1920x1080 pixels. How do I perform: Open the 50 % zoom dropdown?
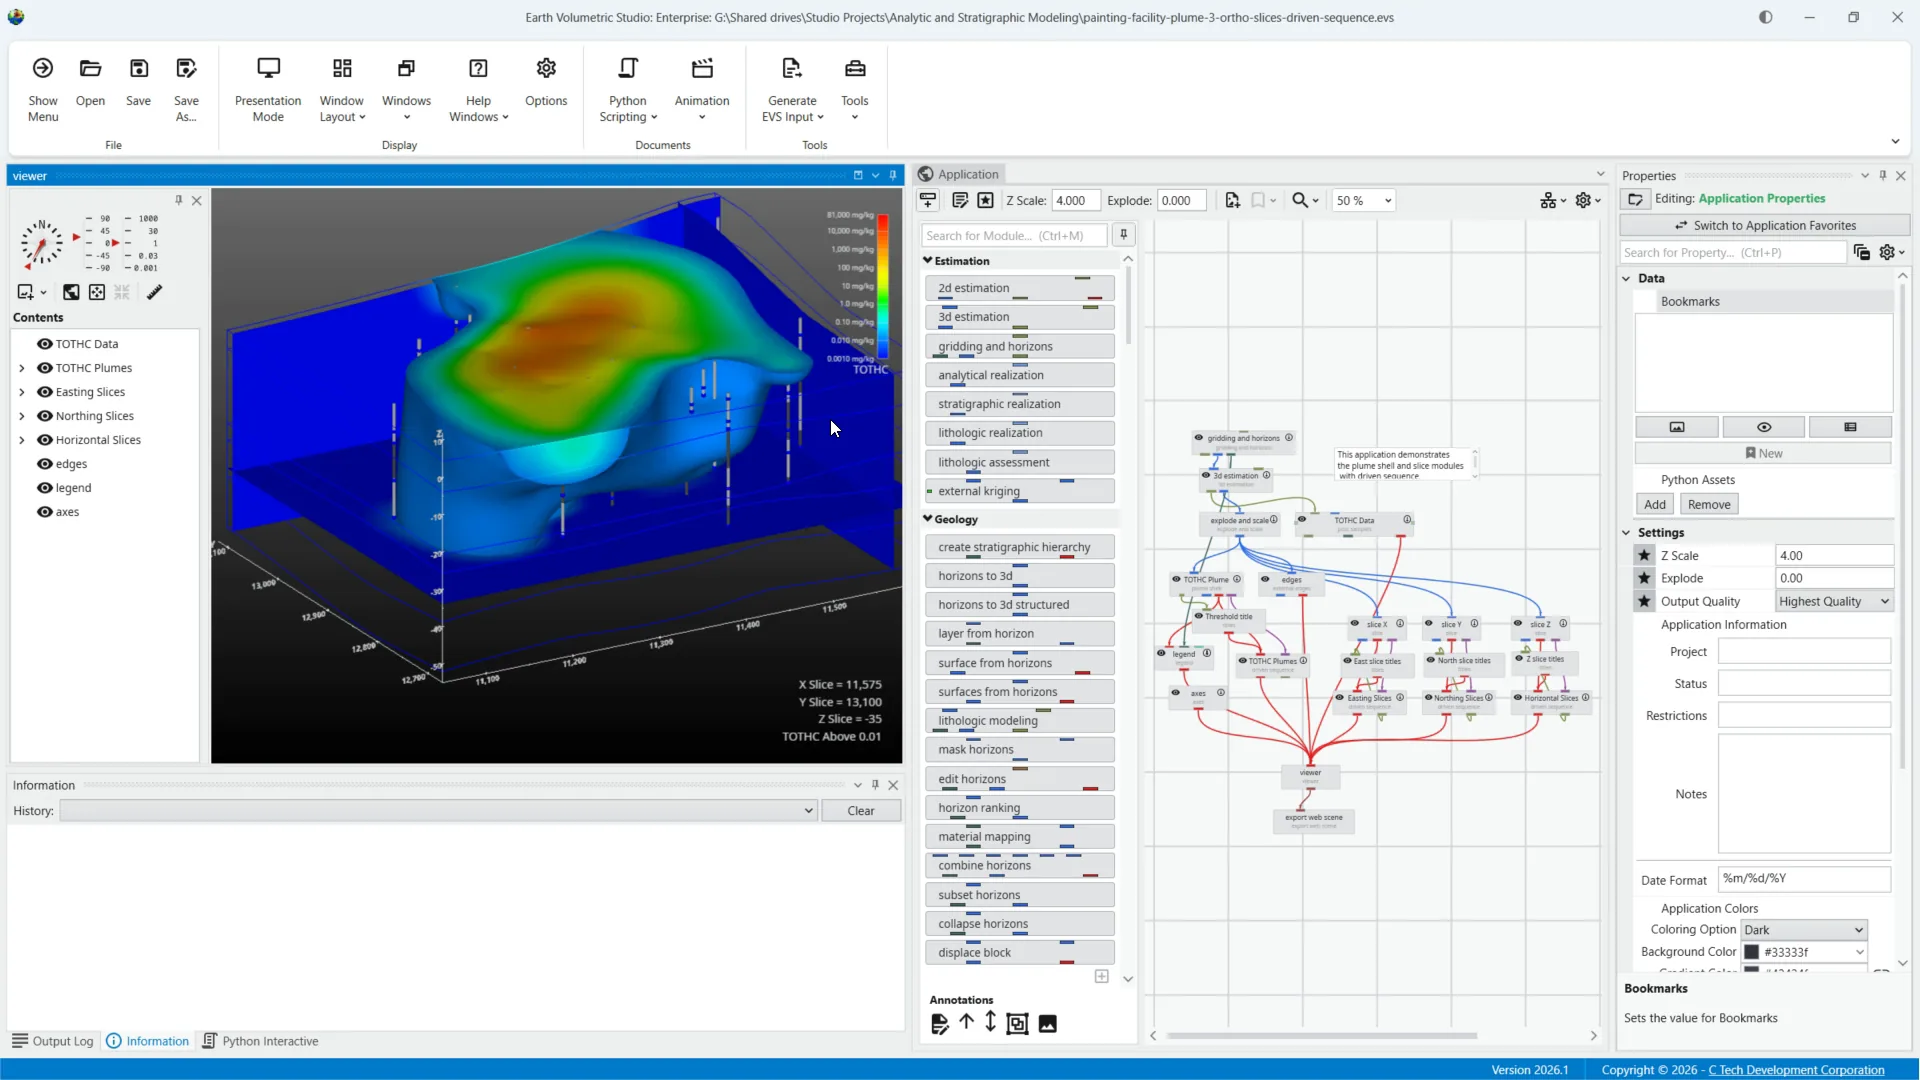tap(1364, 200)
